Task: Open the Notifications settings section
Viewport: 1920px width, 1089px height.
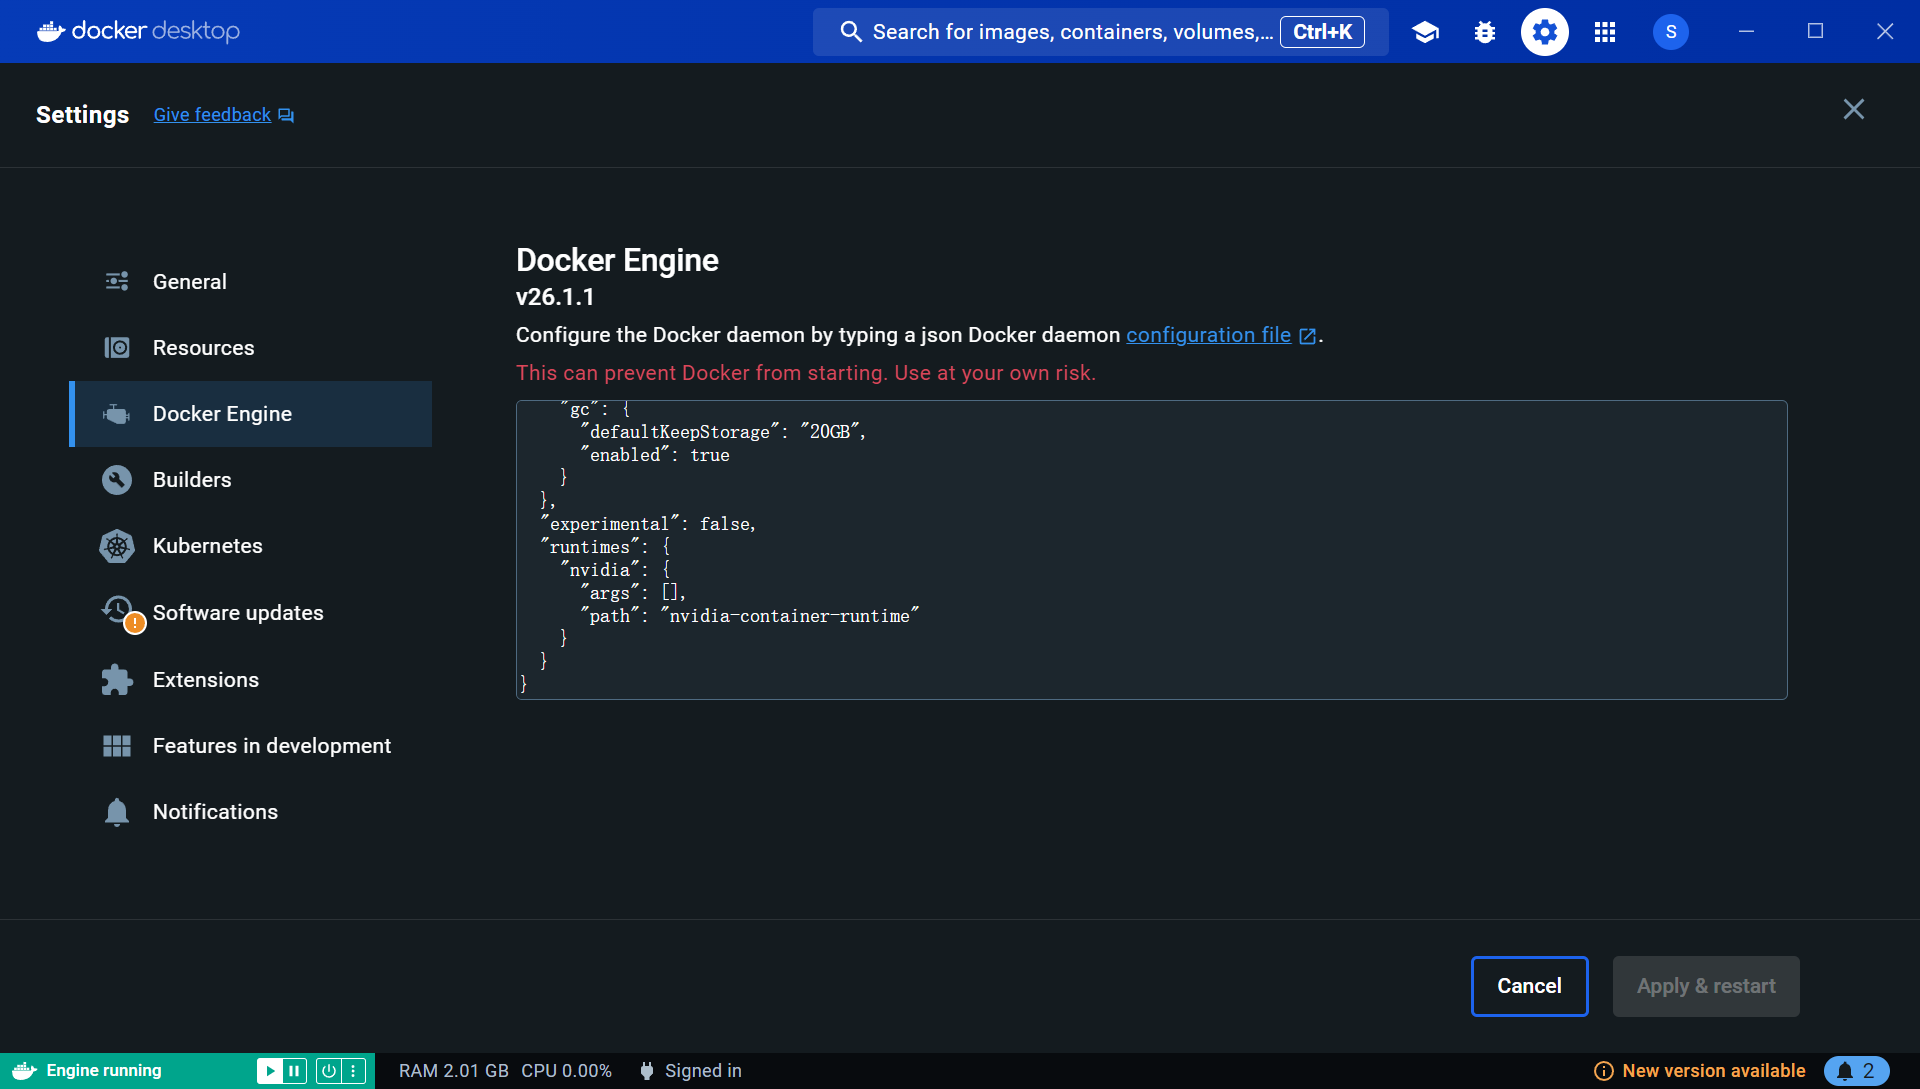Action: point(250,812)
